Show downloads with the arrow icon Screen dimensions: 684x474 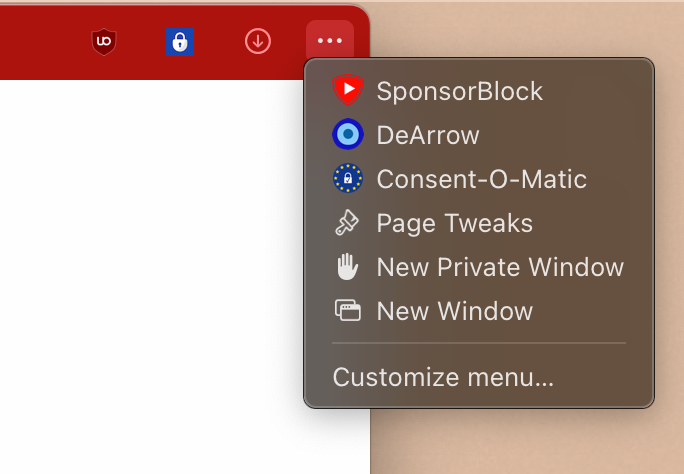(x=258, y=41)
